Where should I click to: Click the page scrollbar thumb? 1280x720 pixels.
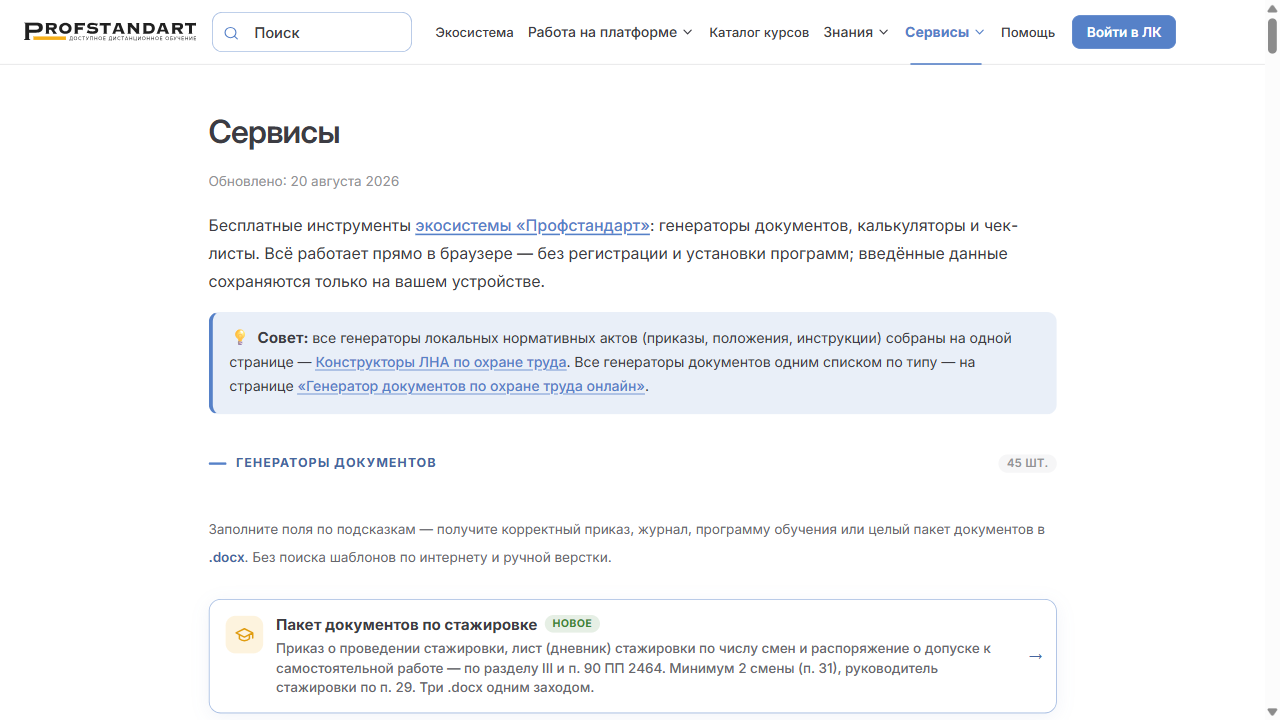pyautogui.click(x=1272, y=36)
